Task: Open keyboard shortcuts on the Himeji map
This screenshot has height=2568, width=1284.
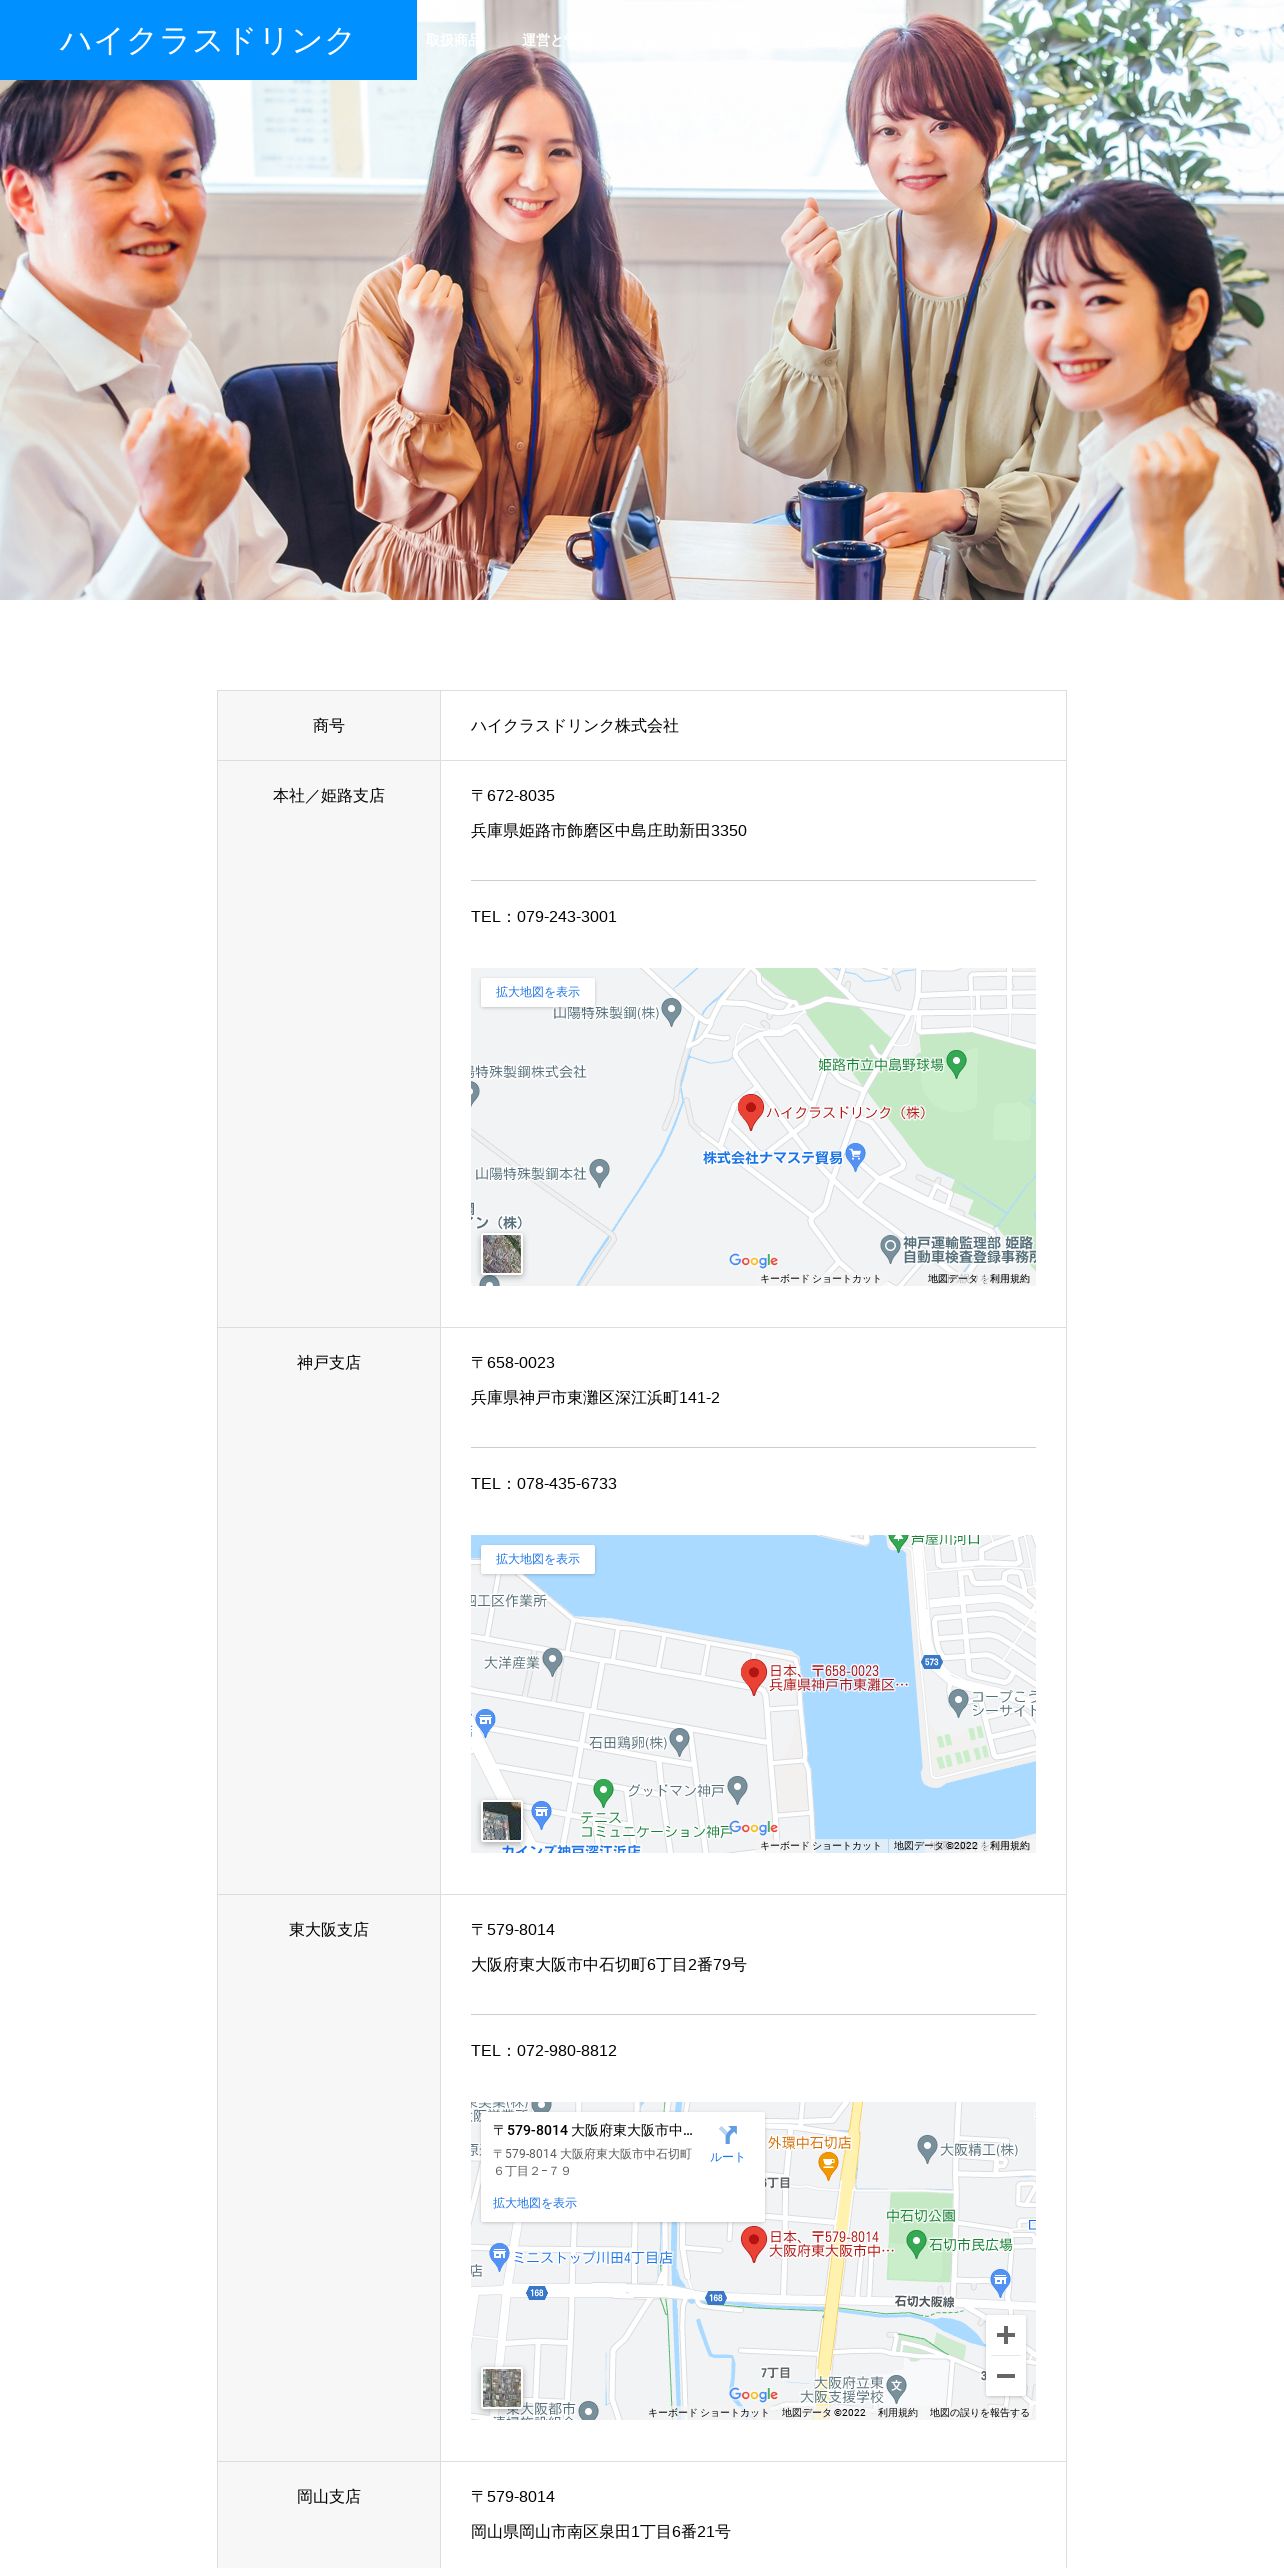Action: pyautogui.click(x=820, y=1278)
